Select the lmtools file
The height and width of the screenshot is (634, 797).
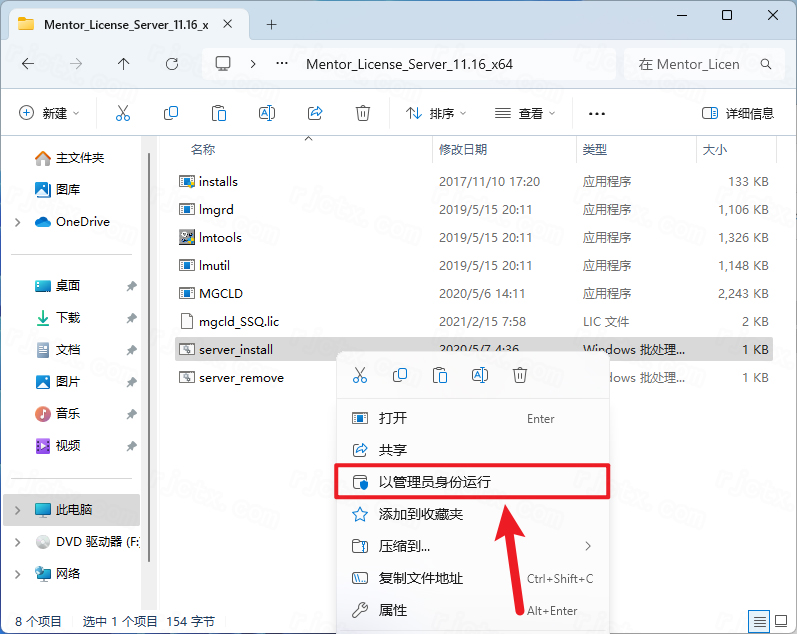220,237
